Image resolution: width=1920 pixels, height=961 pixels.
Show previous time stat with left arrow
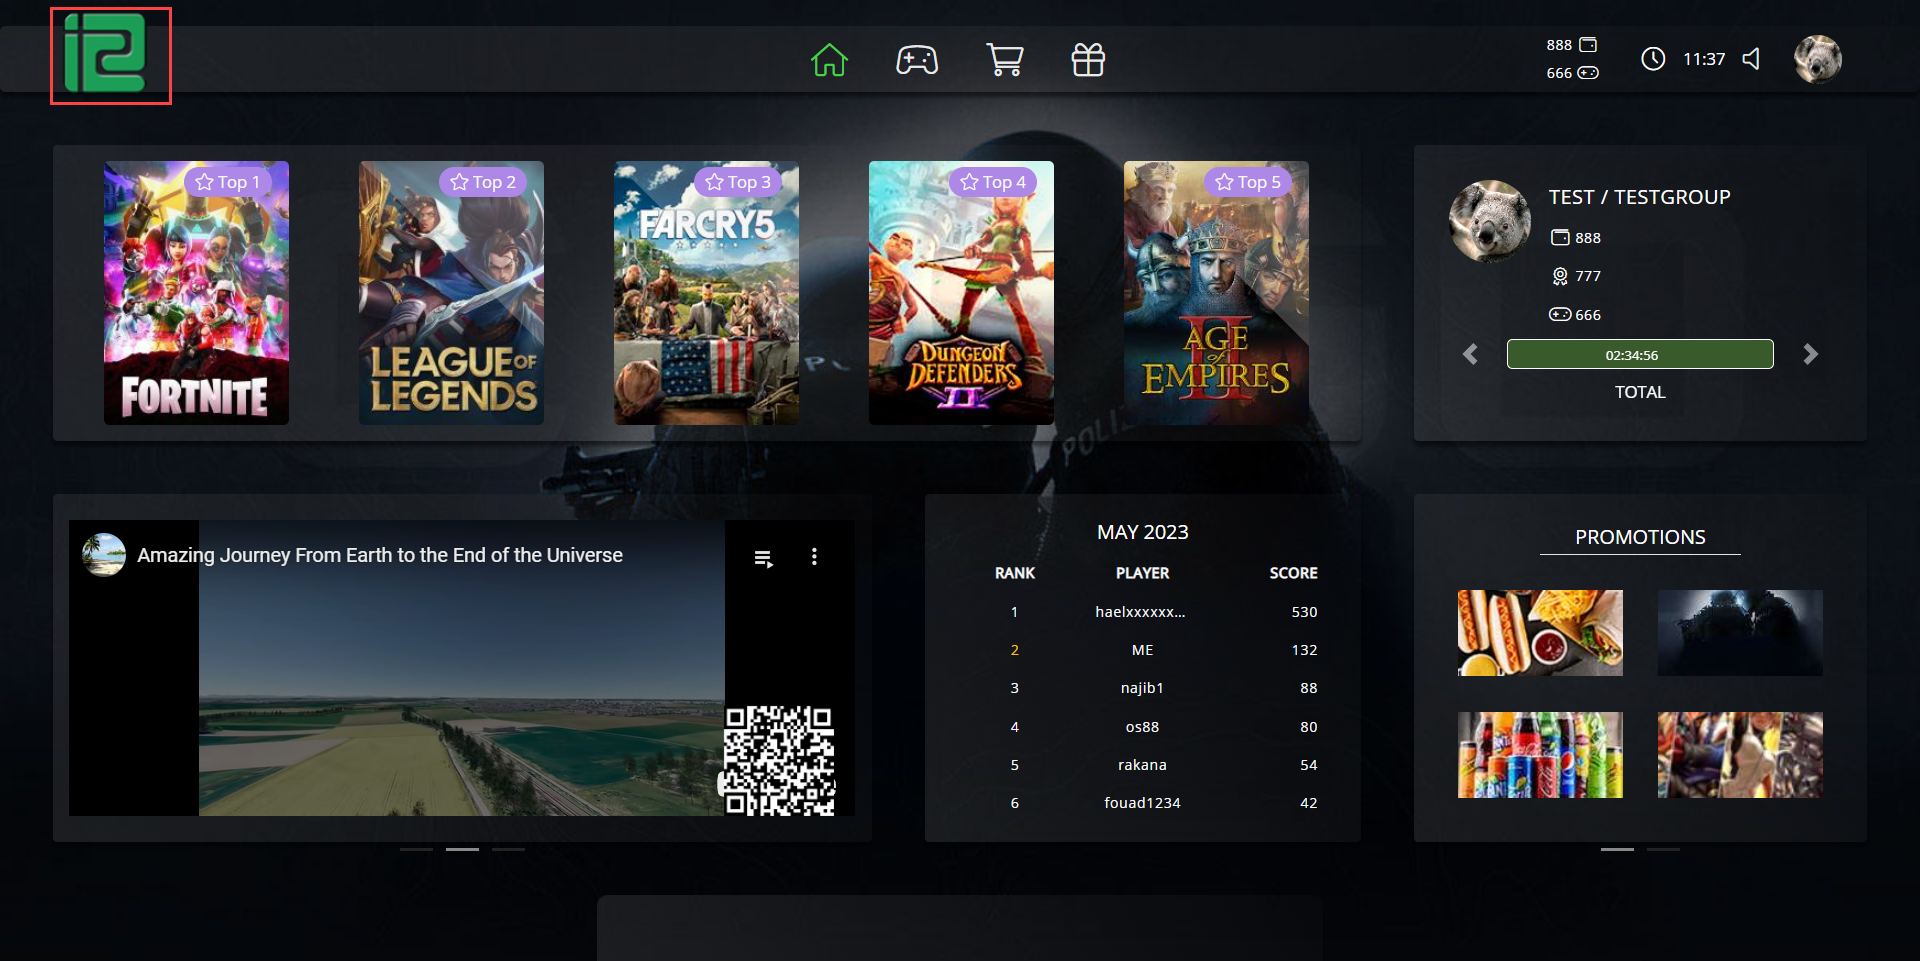tap(1470, 354)
